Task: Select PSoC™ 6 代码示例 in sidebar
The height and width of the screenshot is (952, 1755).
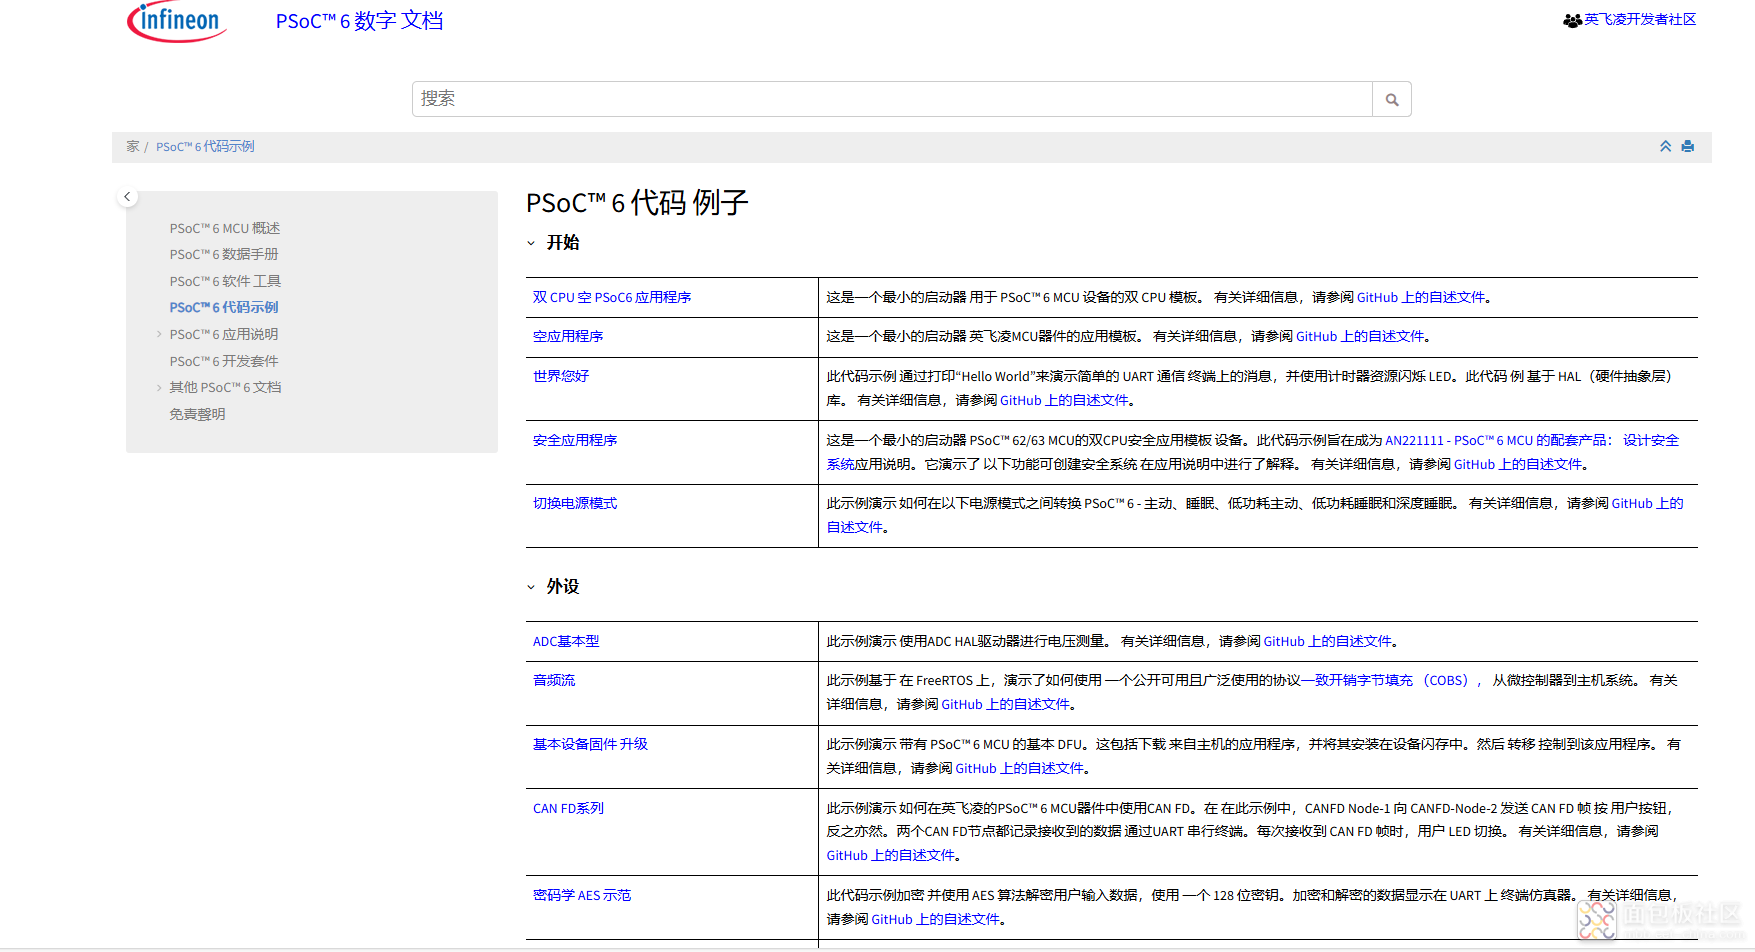Action: [224, 307]
